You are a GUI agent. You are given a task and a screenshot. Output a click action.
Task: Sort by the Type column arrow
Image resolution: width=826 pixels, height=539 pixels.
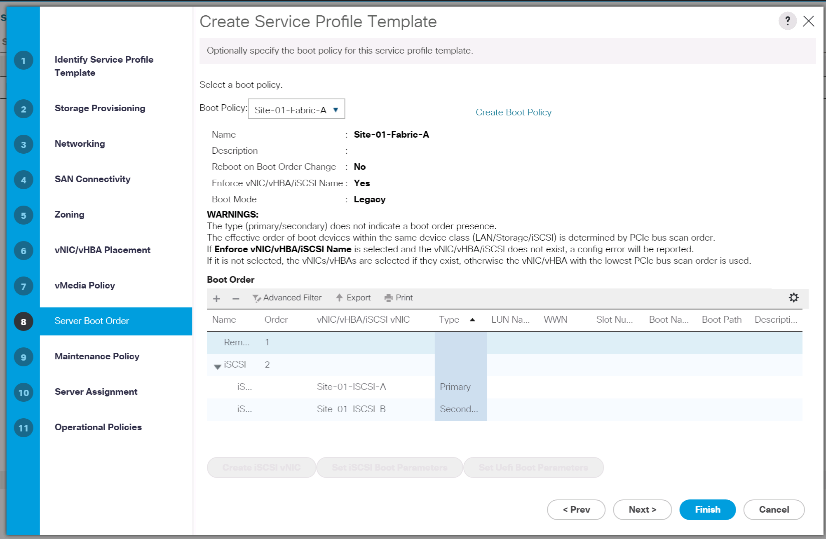click(472, 320)
